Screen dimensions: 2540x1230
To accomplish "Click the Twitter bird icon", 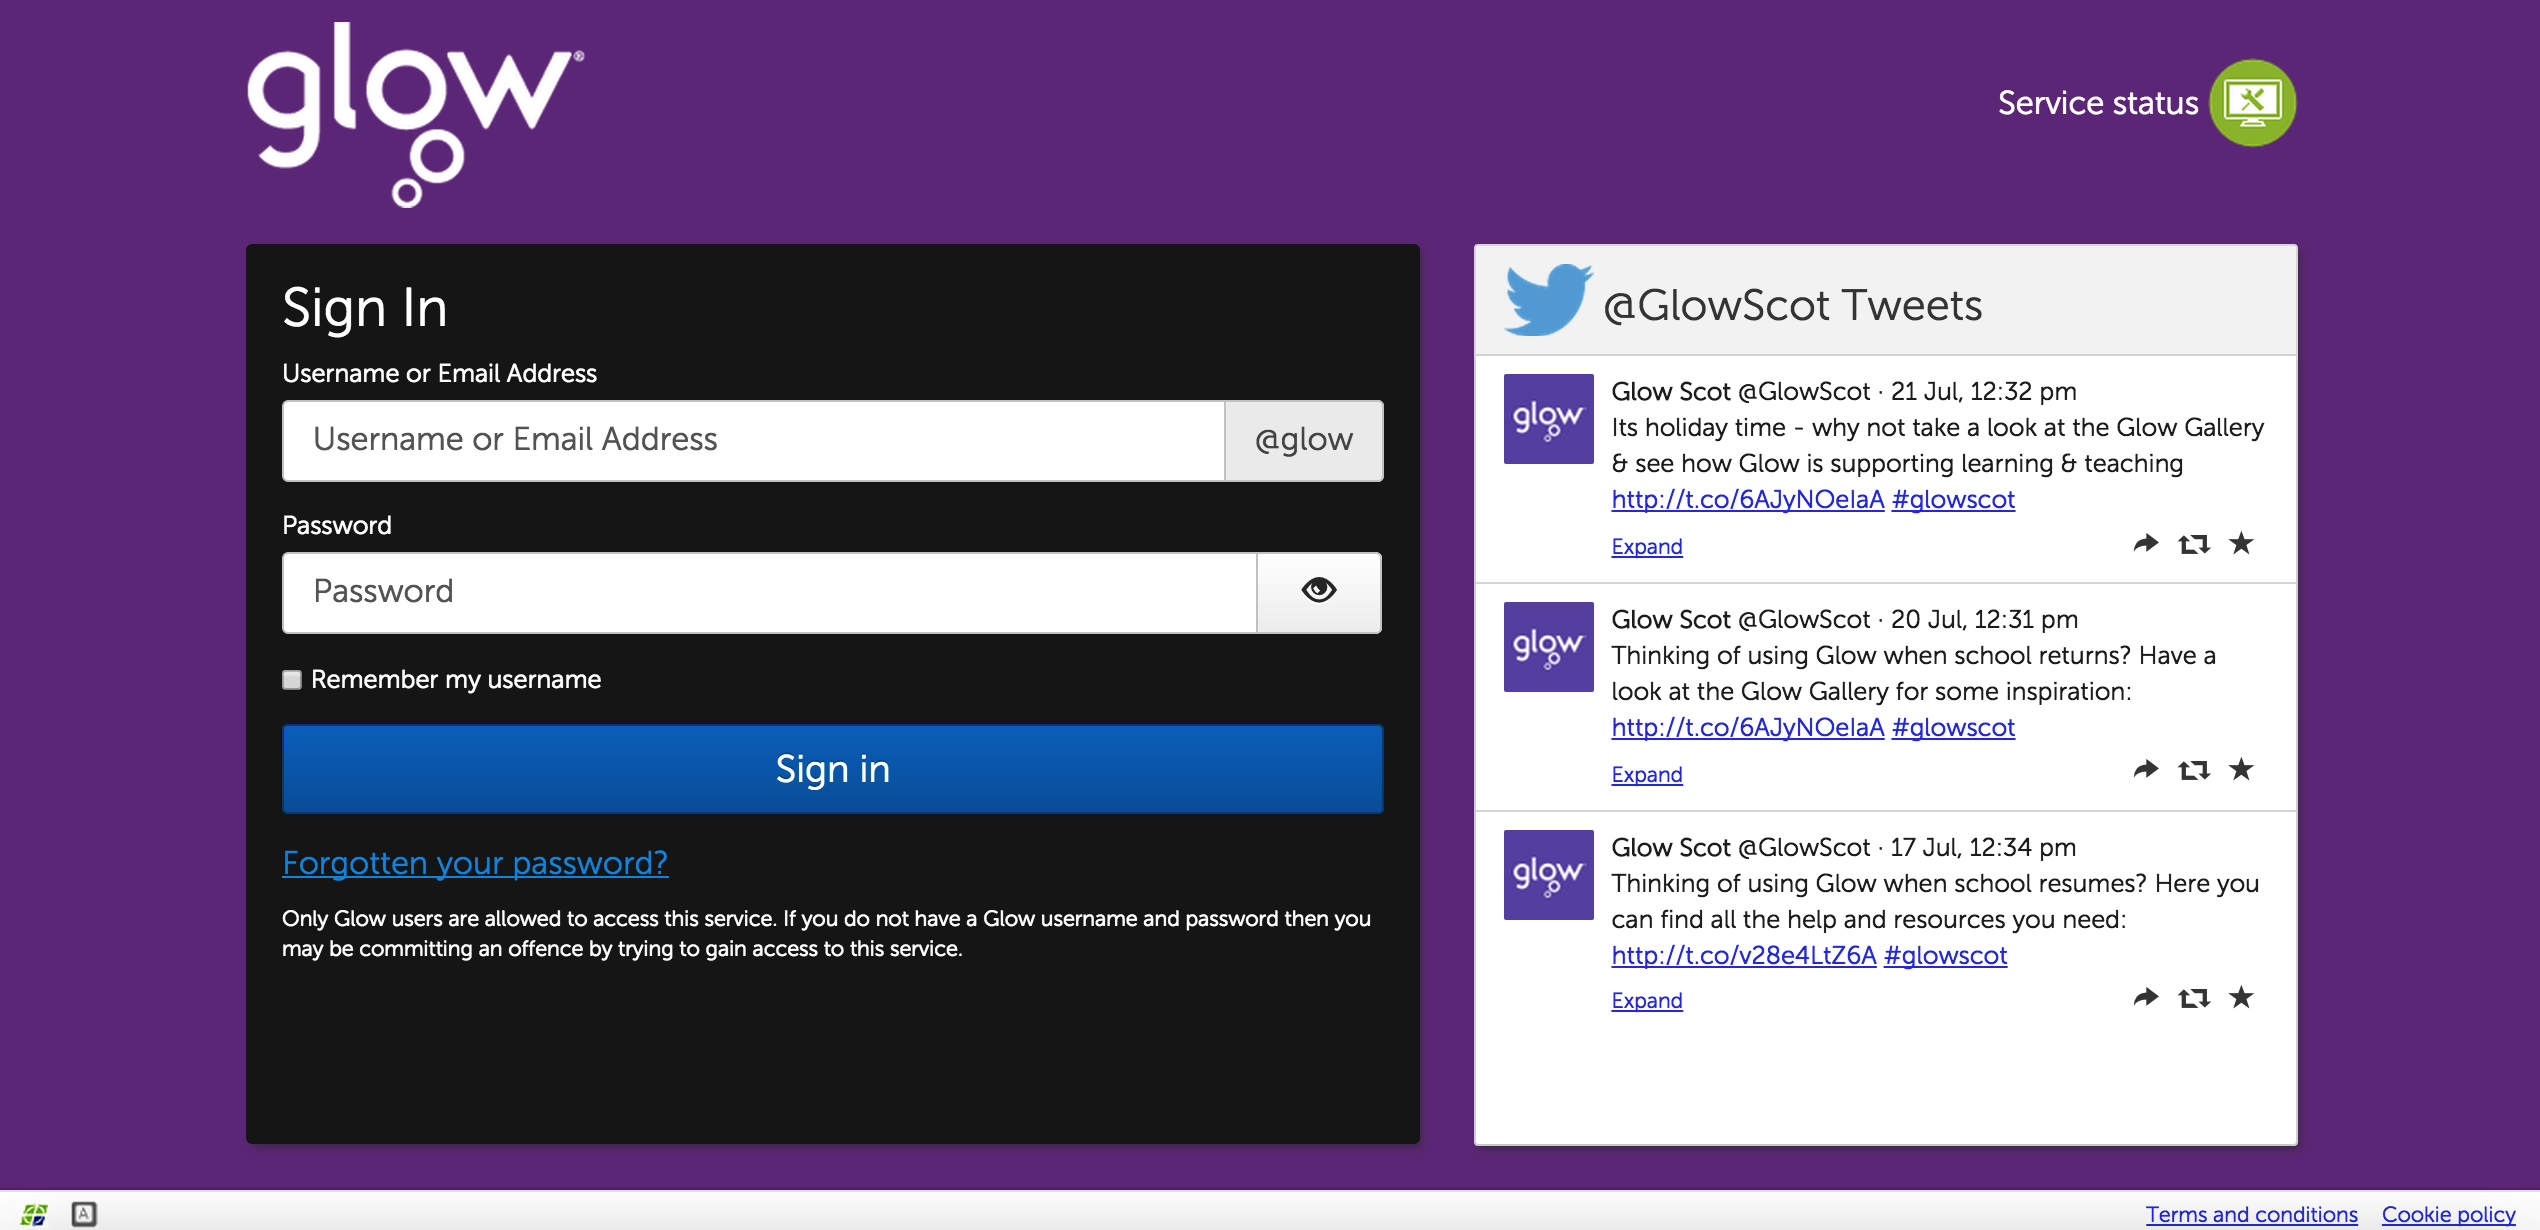I will (1548, 299).
